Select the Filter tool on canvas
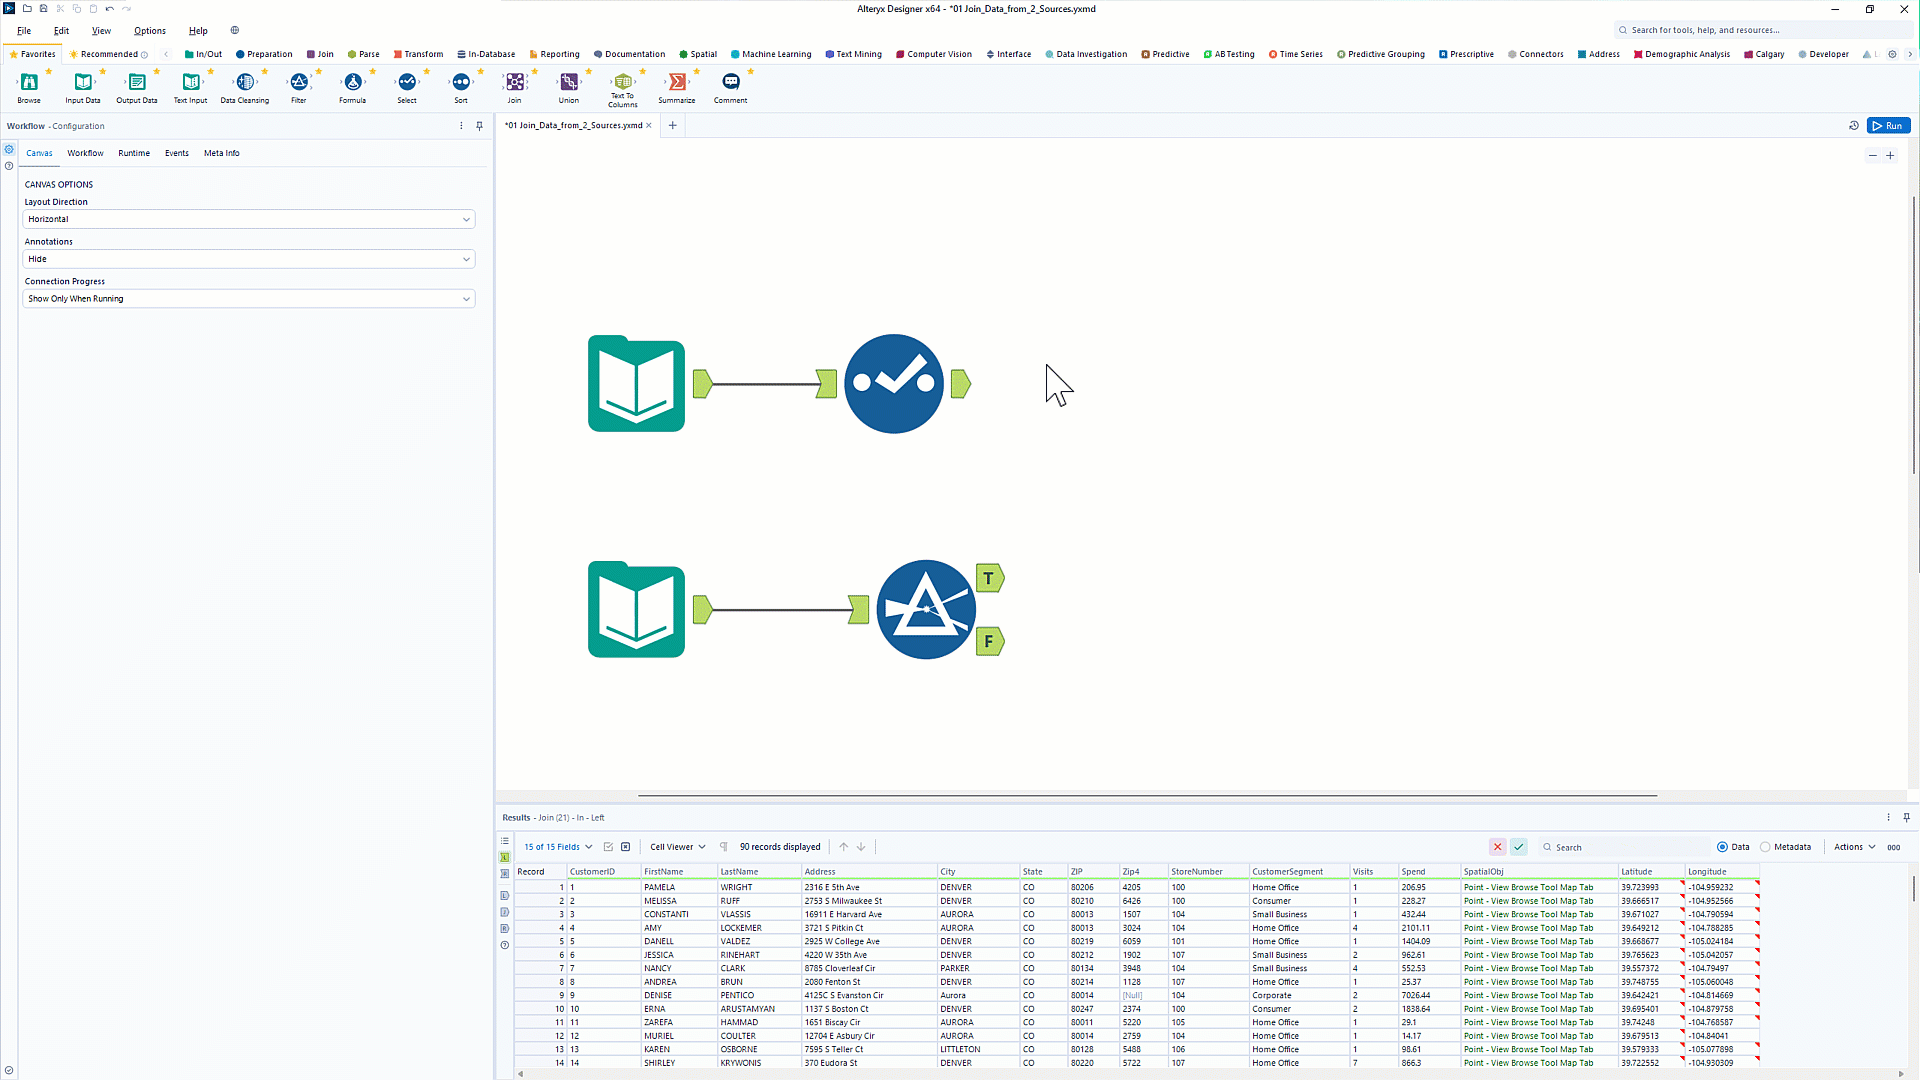 (x=925, y=609)
